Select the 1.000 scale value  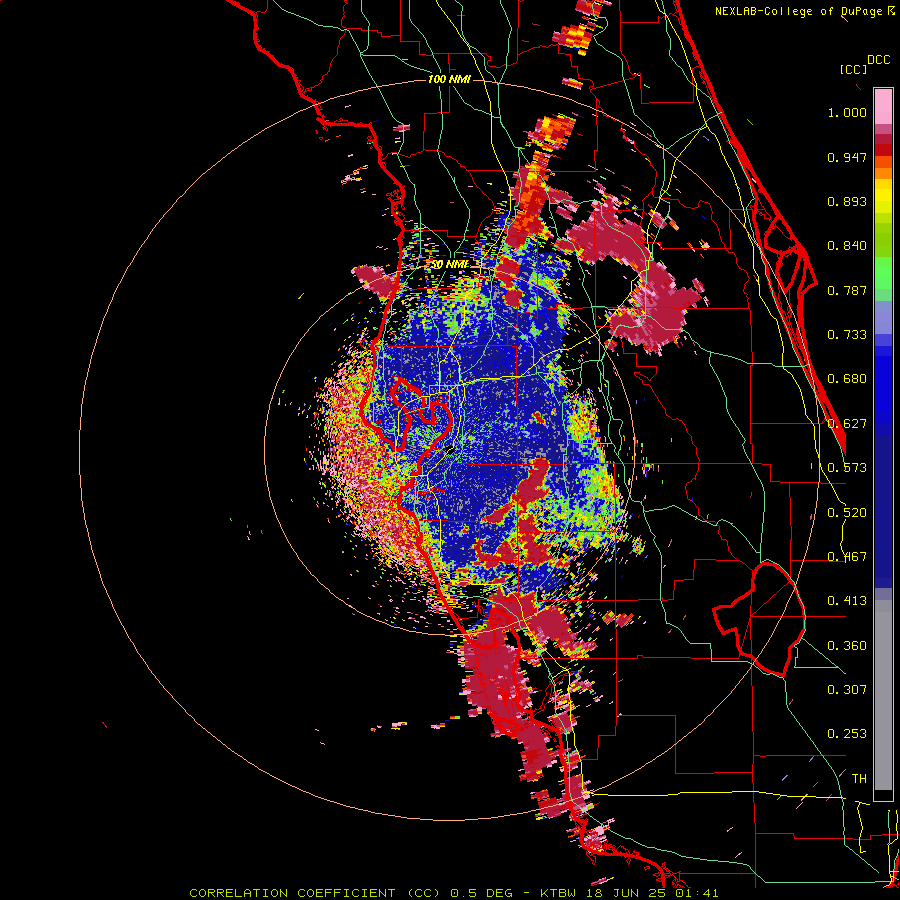[847, 112]
